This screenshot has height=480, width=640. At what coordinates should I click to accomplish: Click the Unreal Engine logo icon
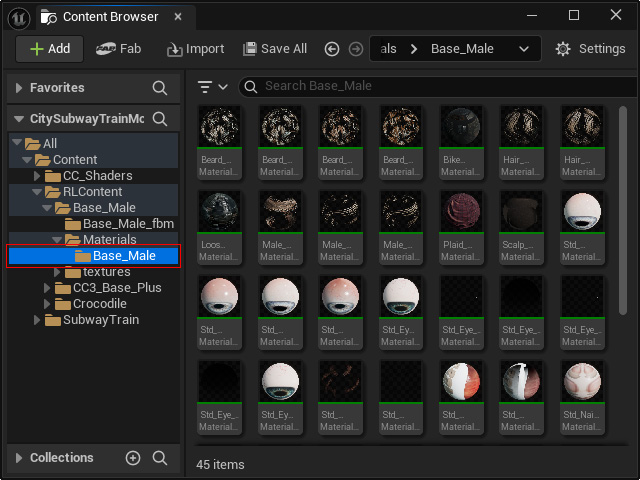tap(19, 18)
